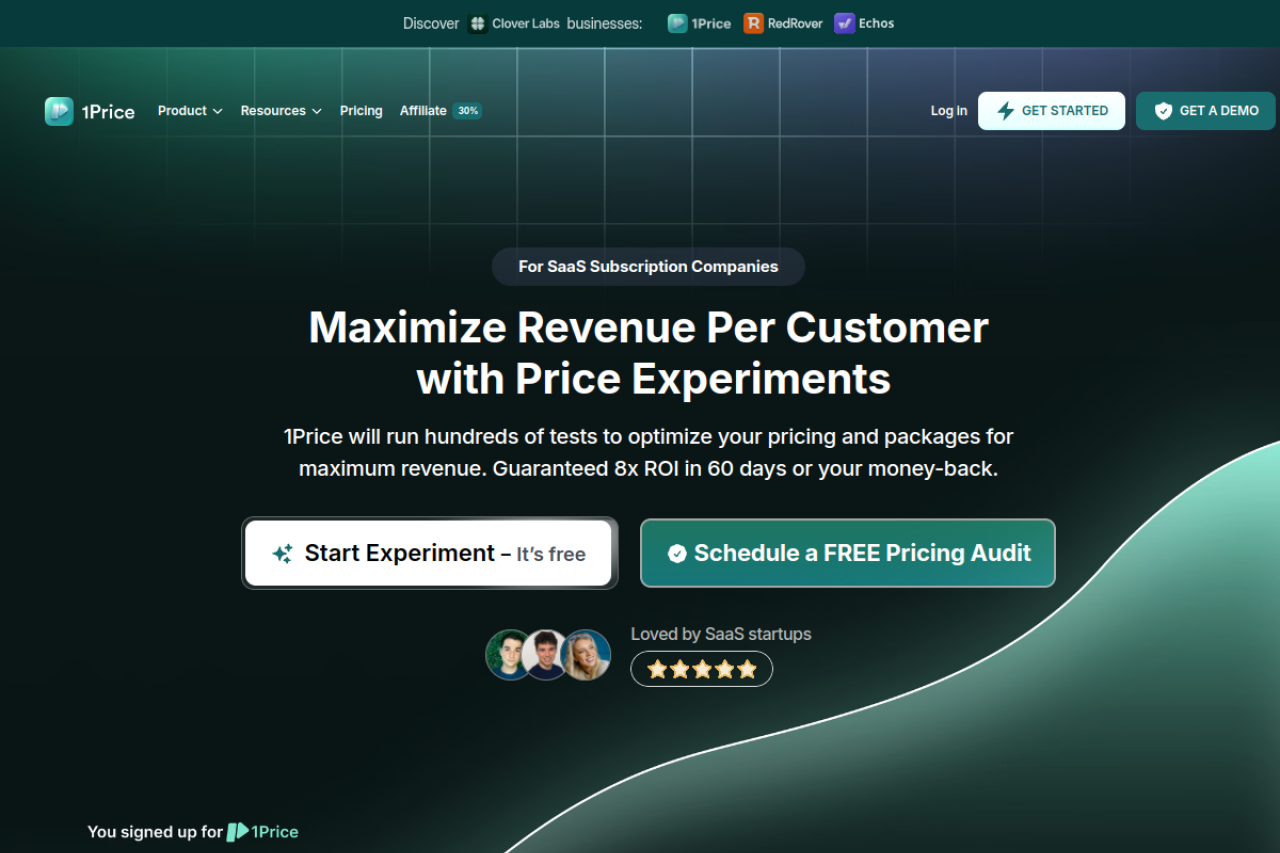This screenshot has width=1280, height=853.
Task: Click the Log in link
Action: click(x=948, y=111)
